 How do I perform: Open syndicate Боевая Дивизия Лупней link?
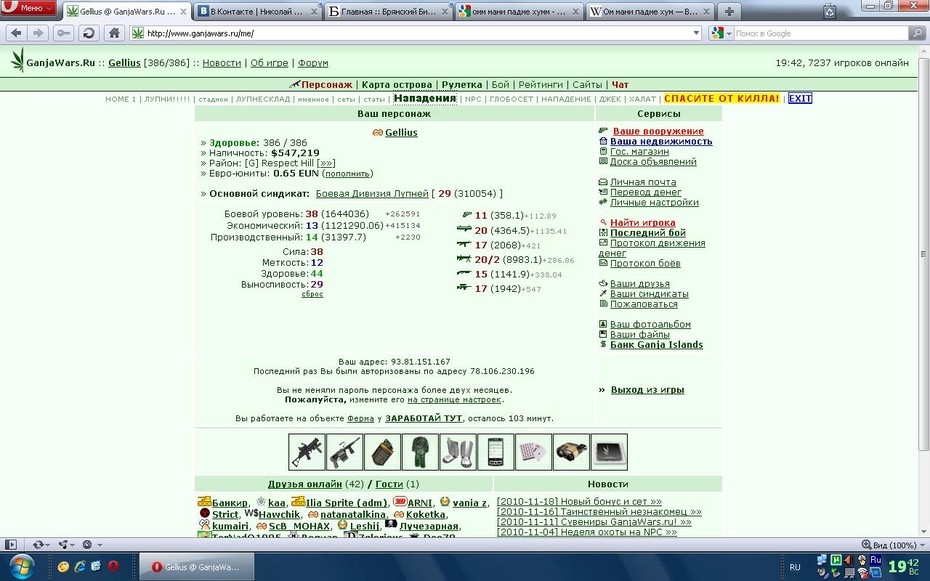click(x=371, y=194)
